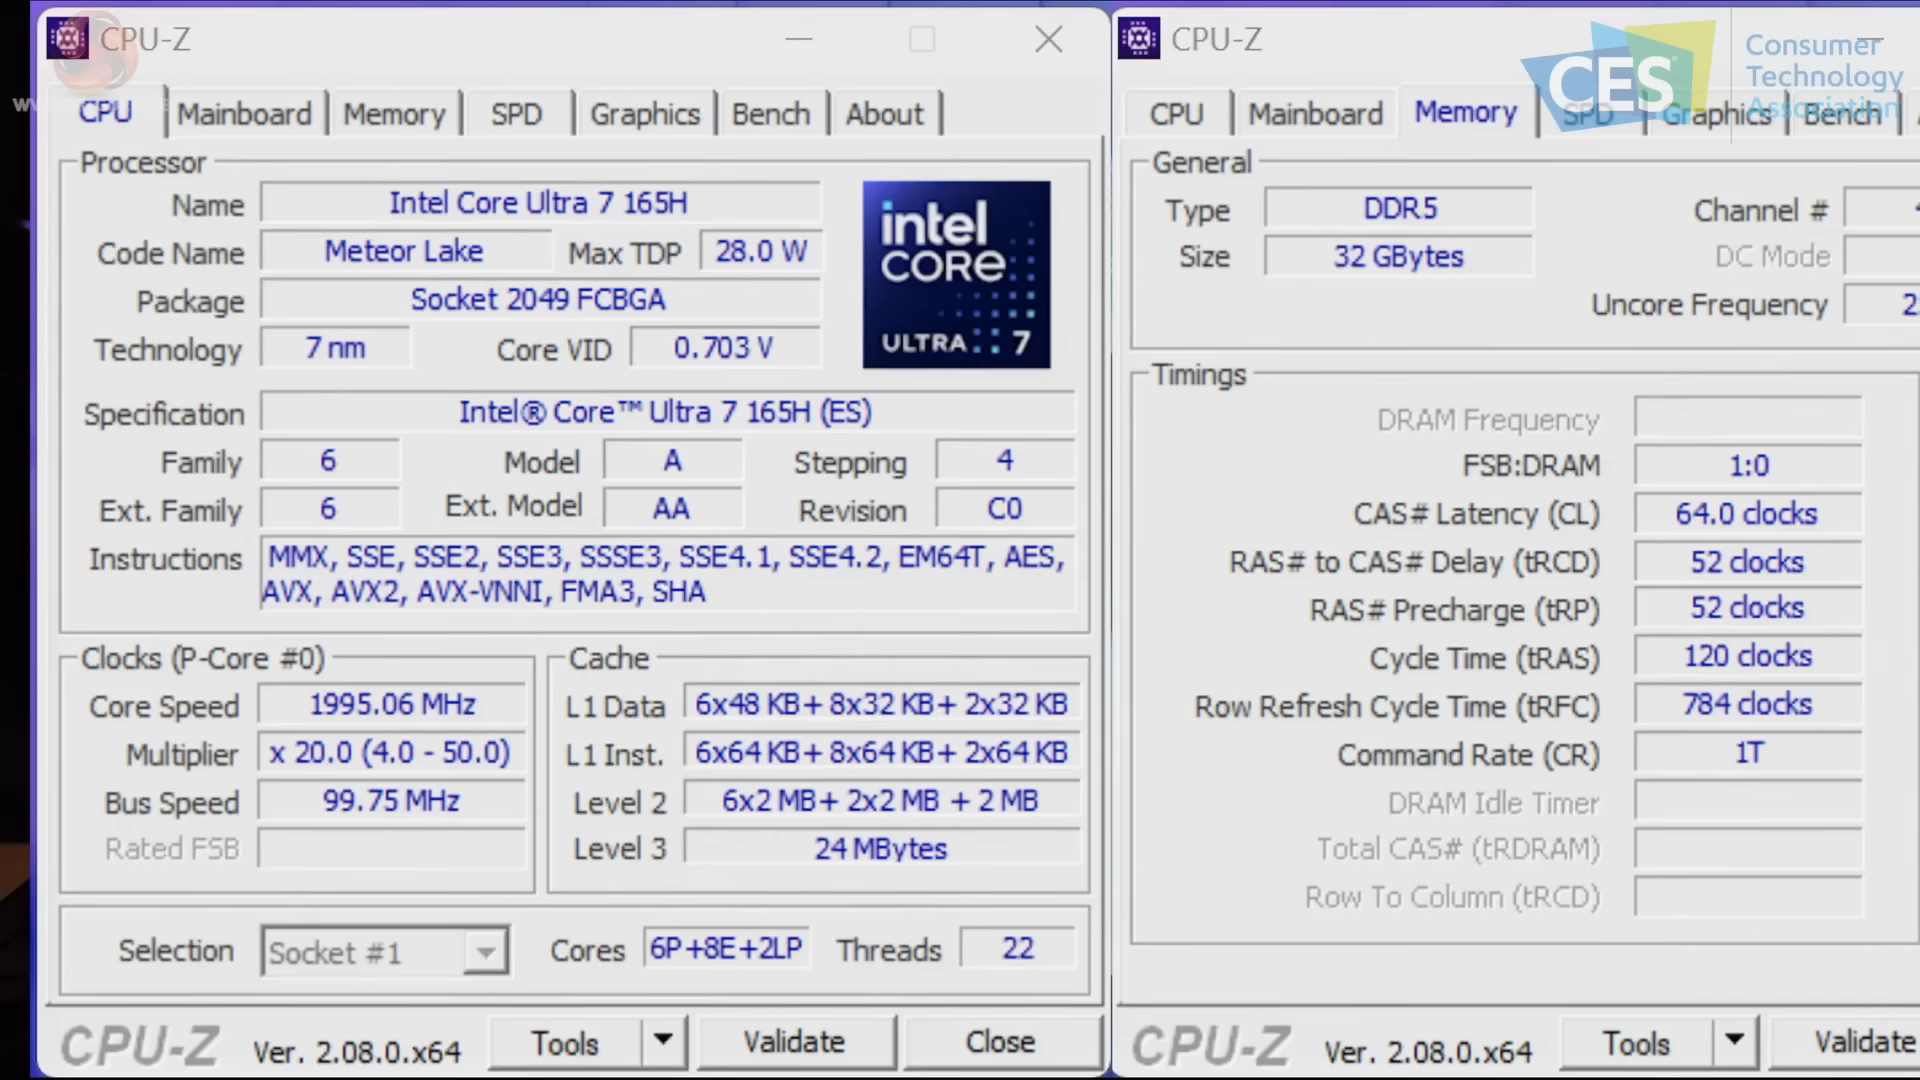The height and width of the screenshot is (1080, 1920).
Task: Click the tRAS value '120 clocks'
Action: pos(1749,656)
